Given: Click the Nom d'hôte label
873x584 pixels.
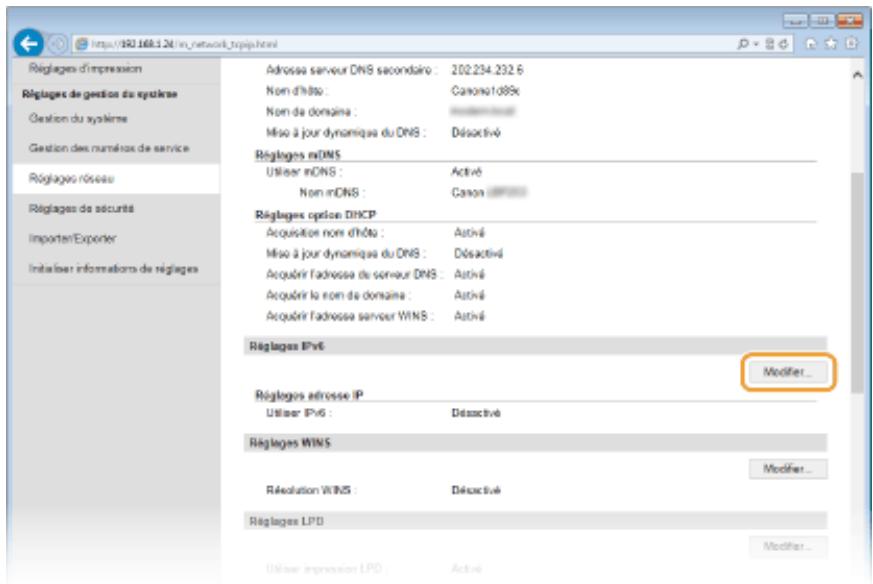Looking at the screenshot, I should (297, 90).
